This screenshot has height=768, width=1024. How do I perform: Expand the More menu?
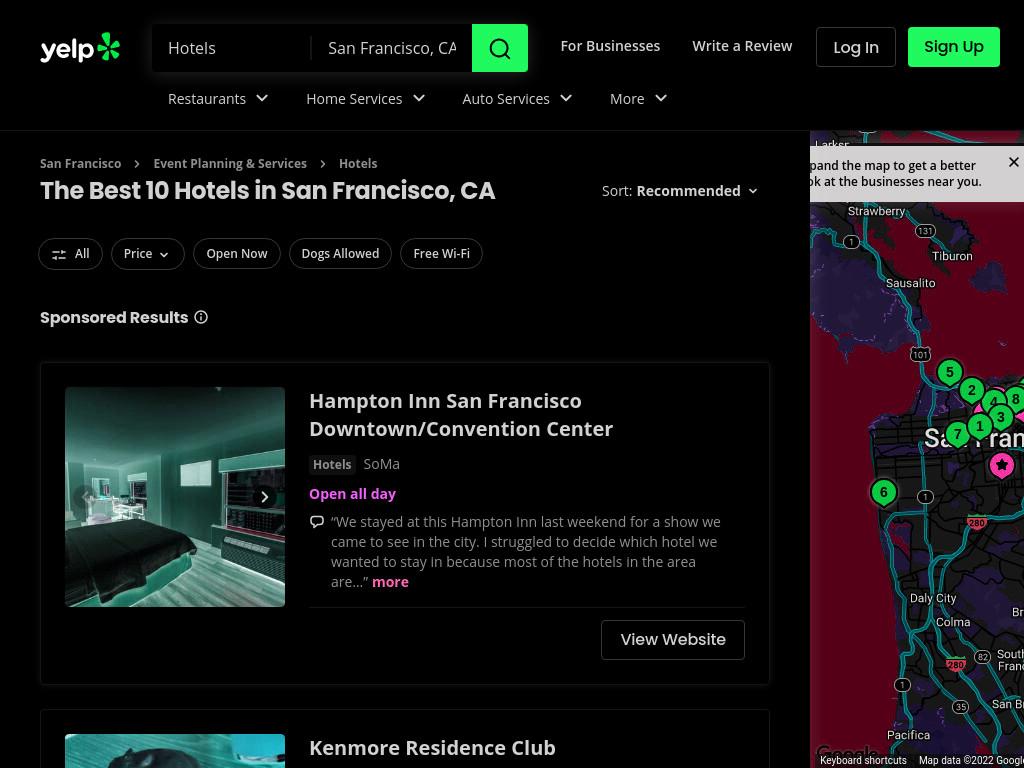coord(638,99)
